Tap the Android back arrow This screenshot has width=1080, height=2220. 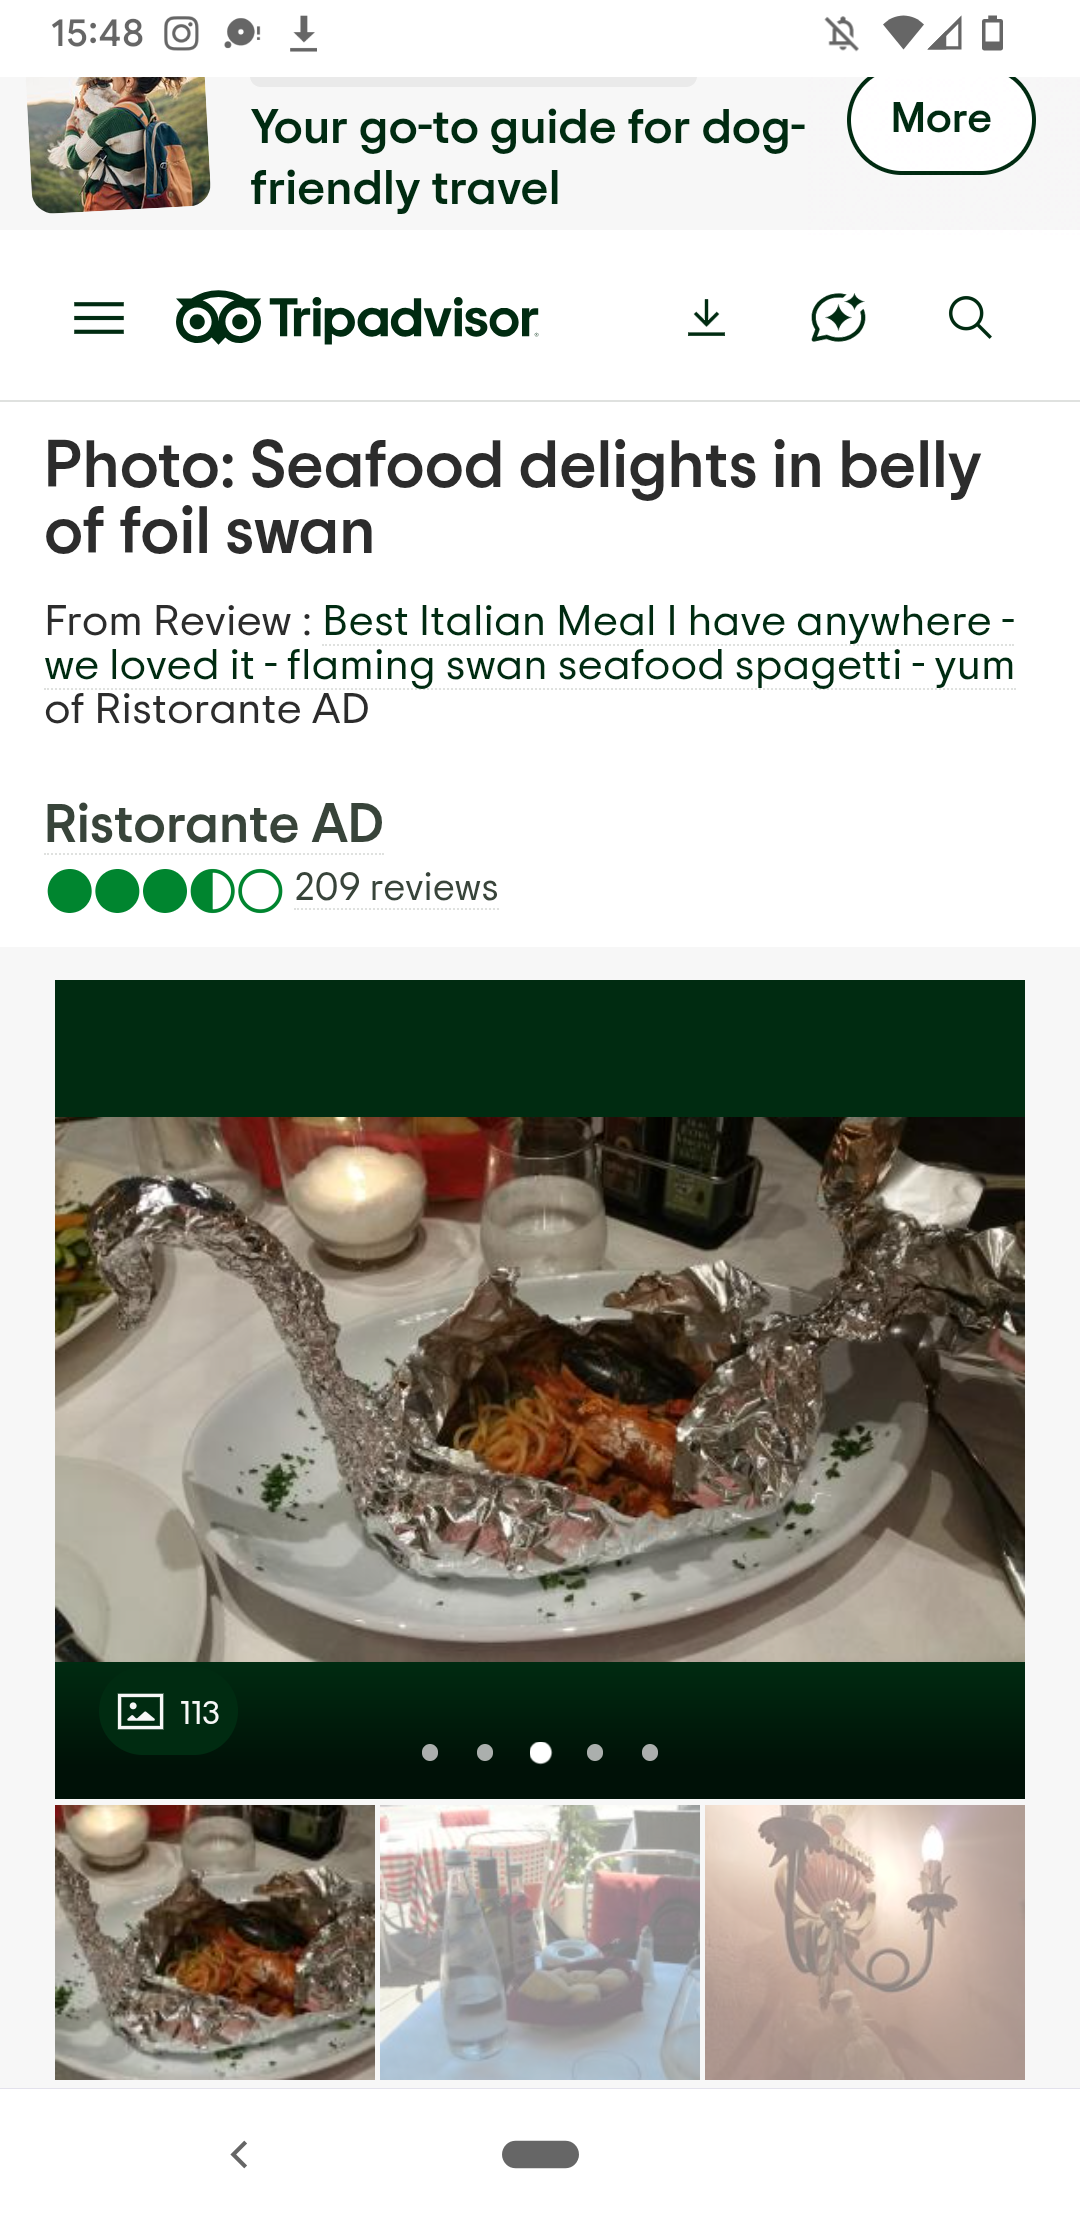tap(239, 2154)
